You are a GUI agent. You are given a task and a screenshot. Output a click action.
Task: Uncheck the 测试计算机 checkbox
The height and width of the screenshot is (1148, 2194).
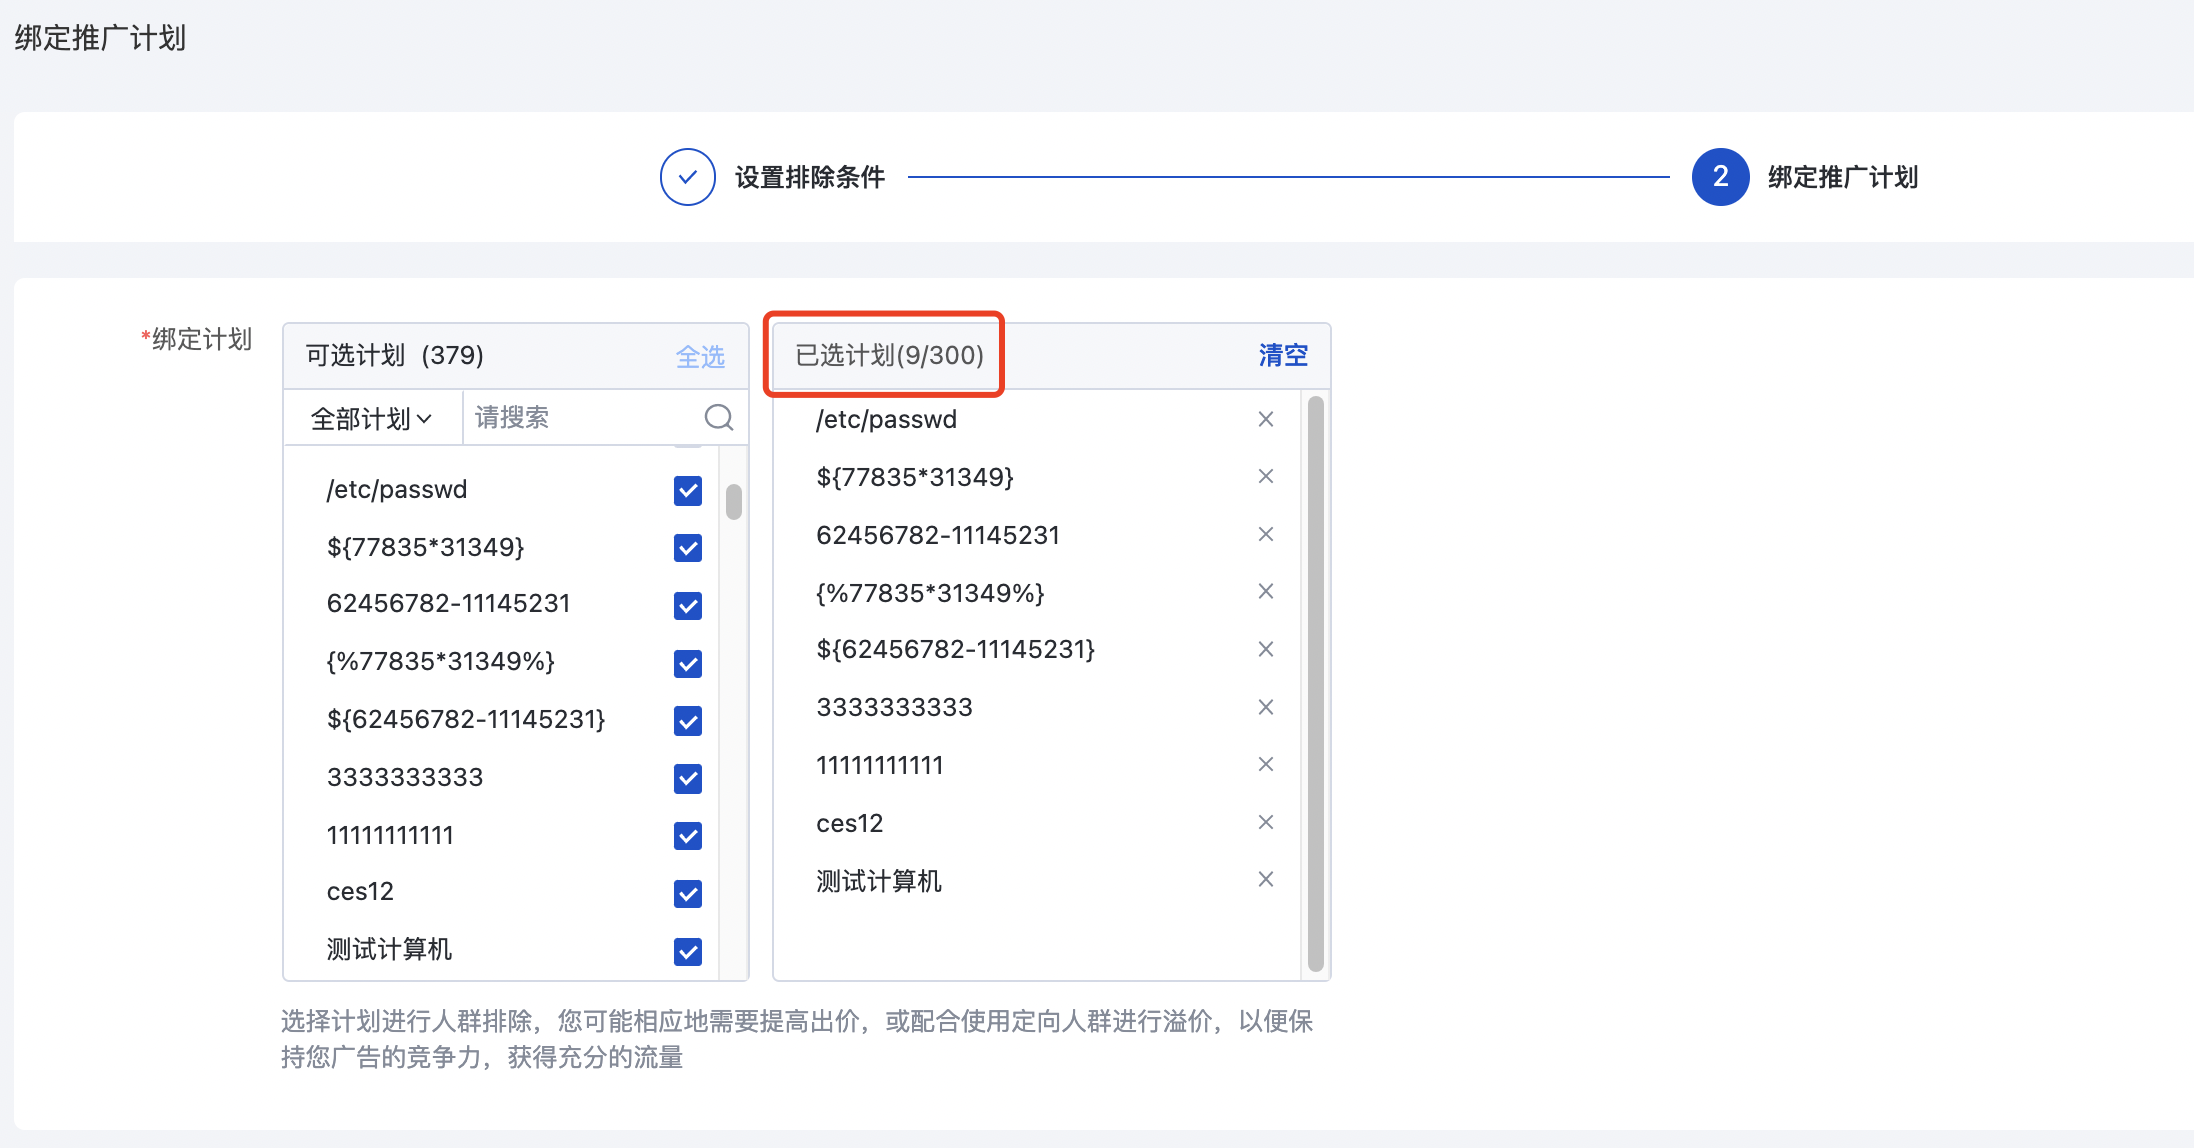688,951
